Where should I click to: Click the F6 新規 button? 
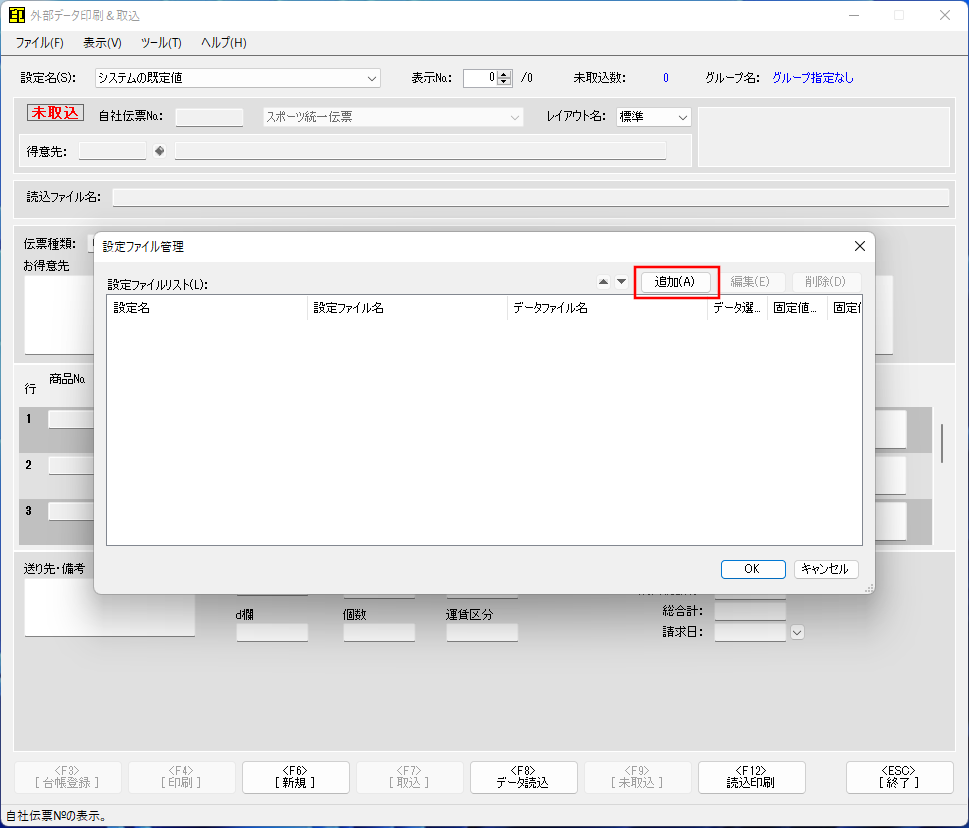click(295, 777)
